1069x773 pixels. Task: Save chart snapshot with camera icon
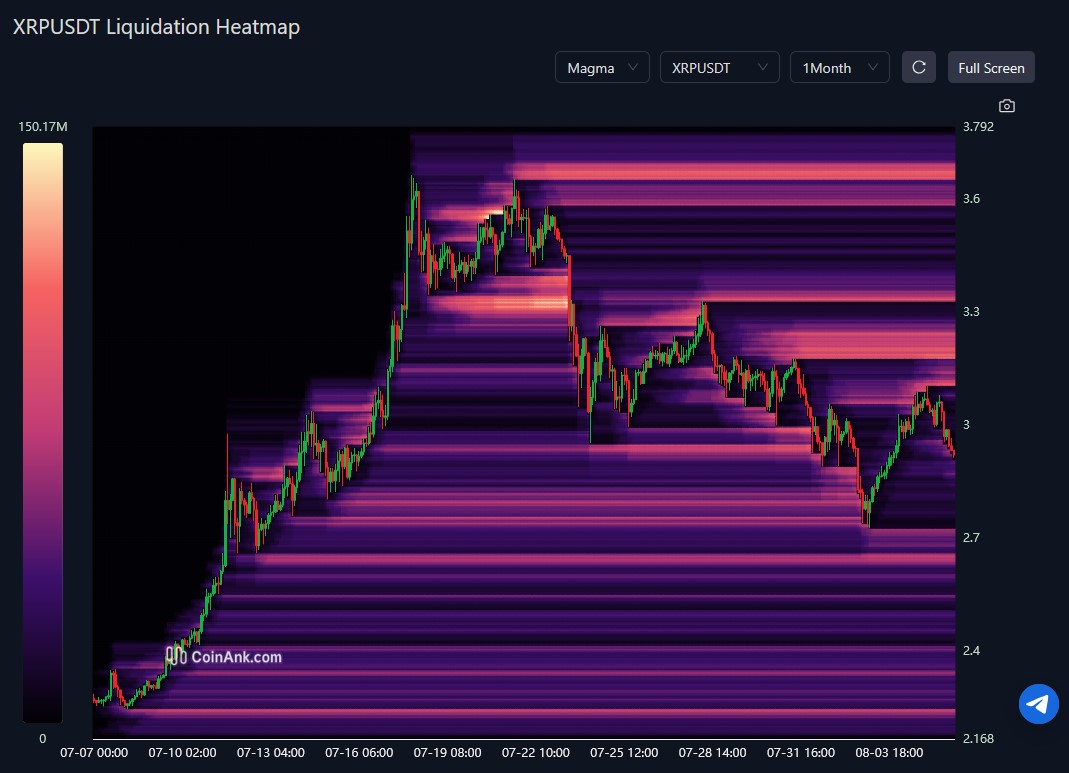[1006, 106]
